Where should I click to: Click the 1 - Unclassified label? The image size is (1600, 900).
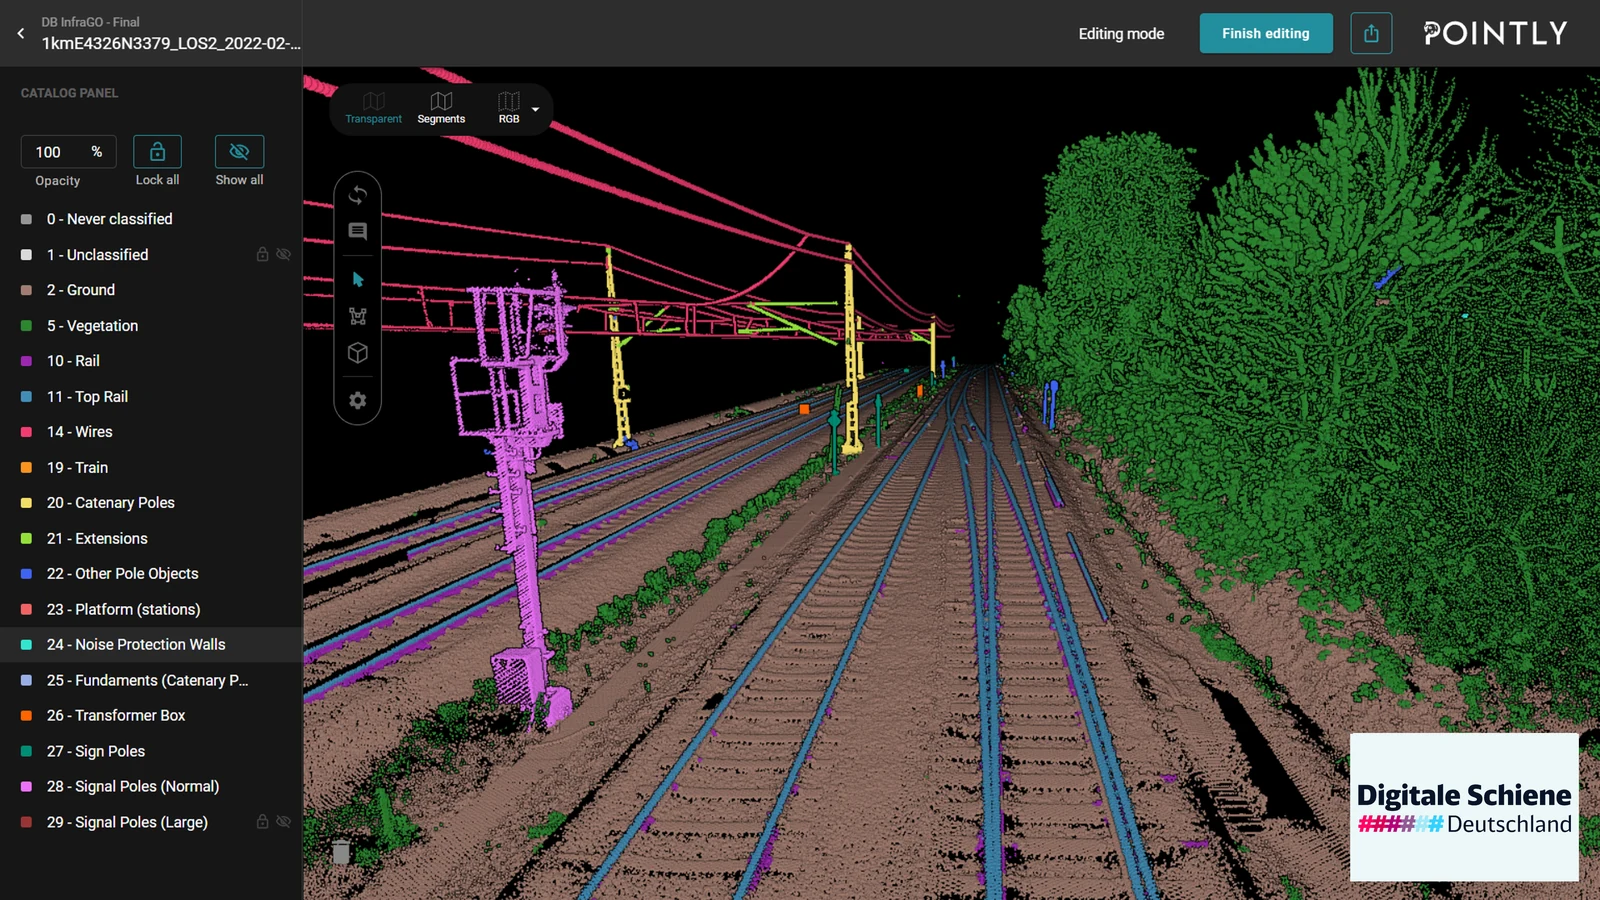point(97,255)
